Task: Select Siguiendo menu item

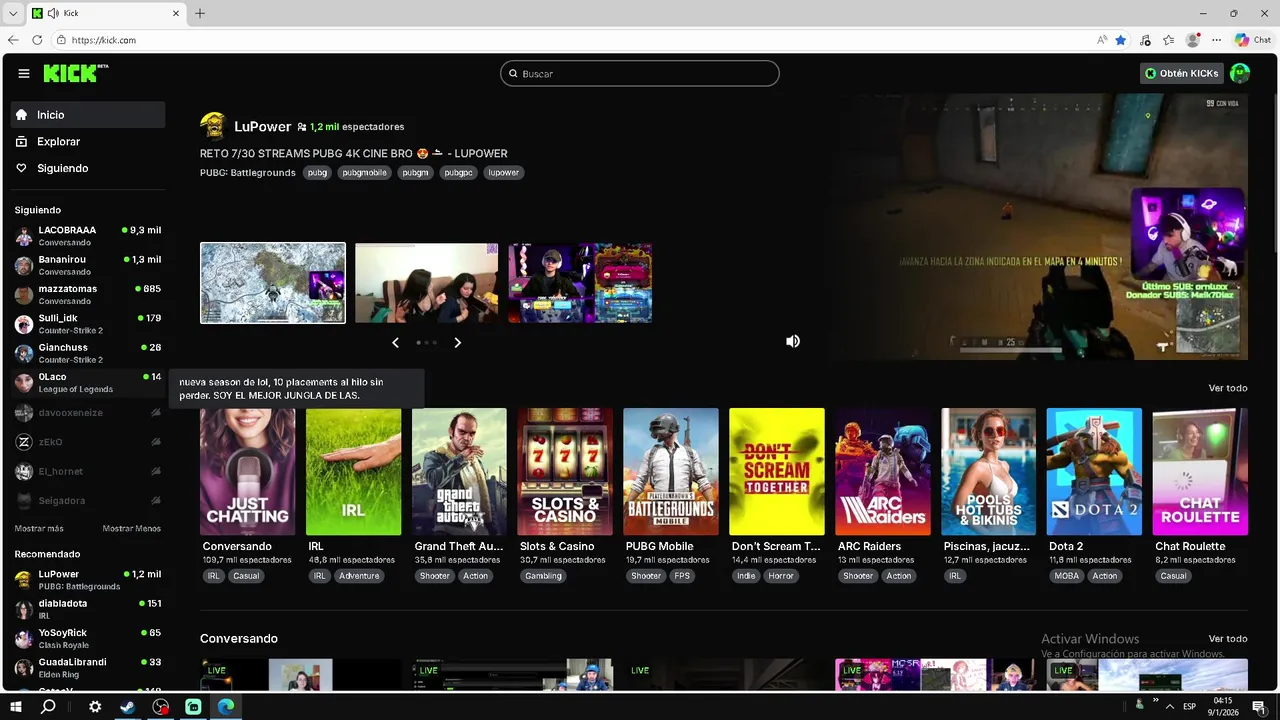Action: [x=88, y=168]
